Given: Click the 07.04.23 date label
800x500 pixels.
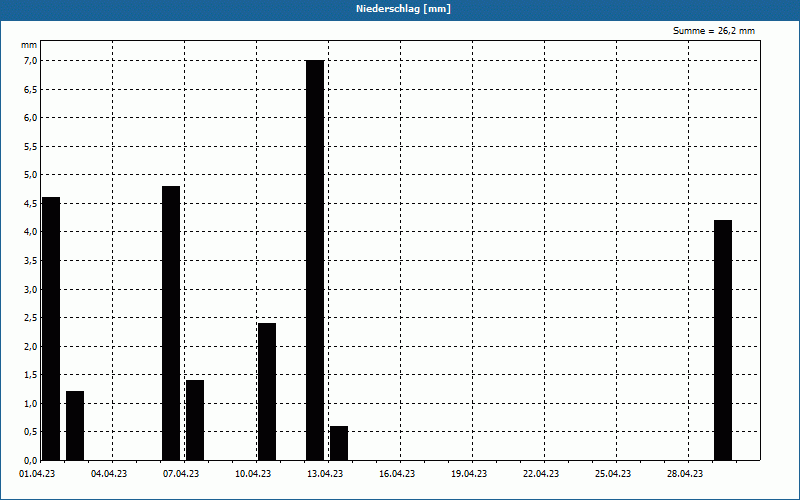Looking at the screenshot, I should 181,473.
